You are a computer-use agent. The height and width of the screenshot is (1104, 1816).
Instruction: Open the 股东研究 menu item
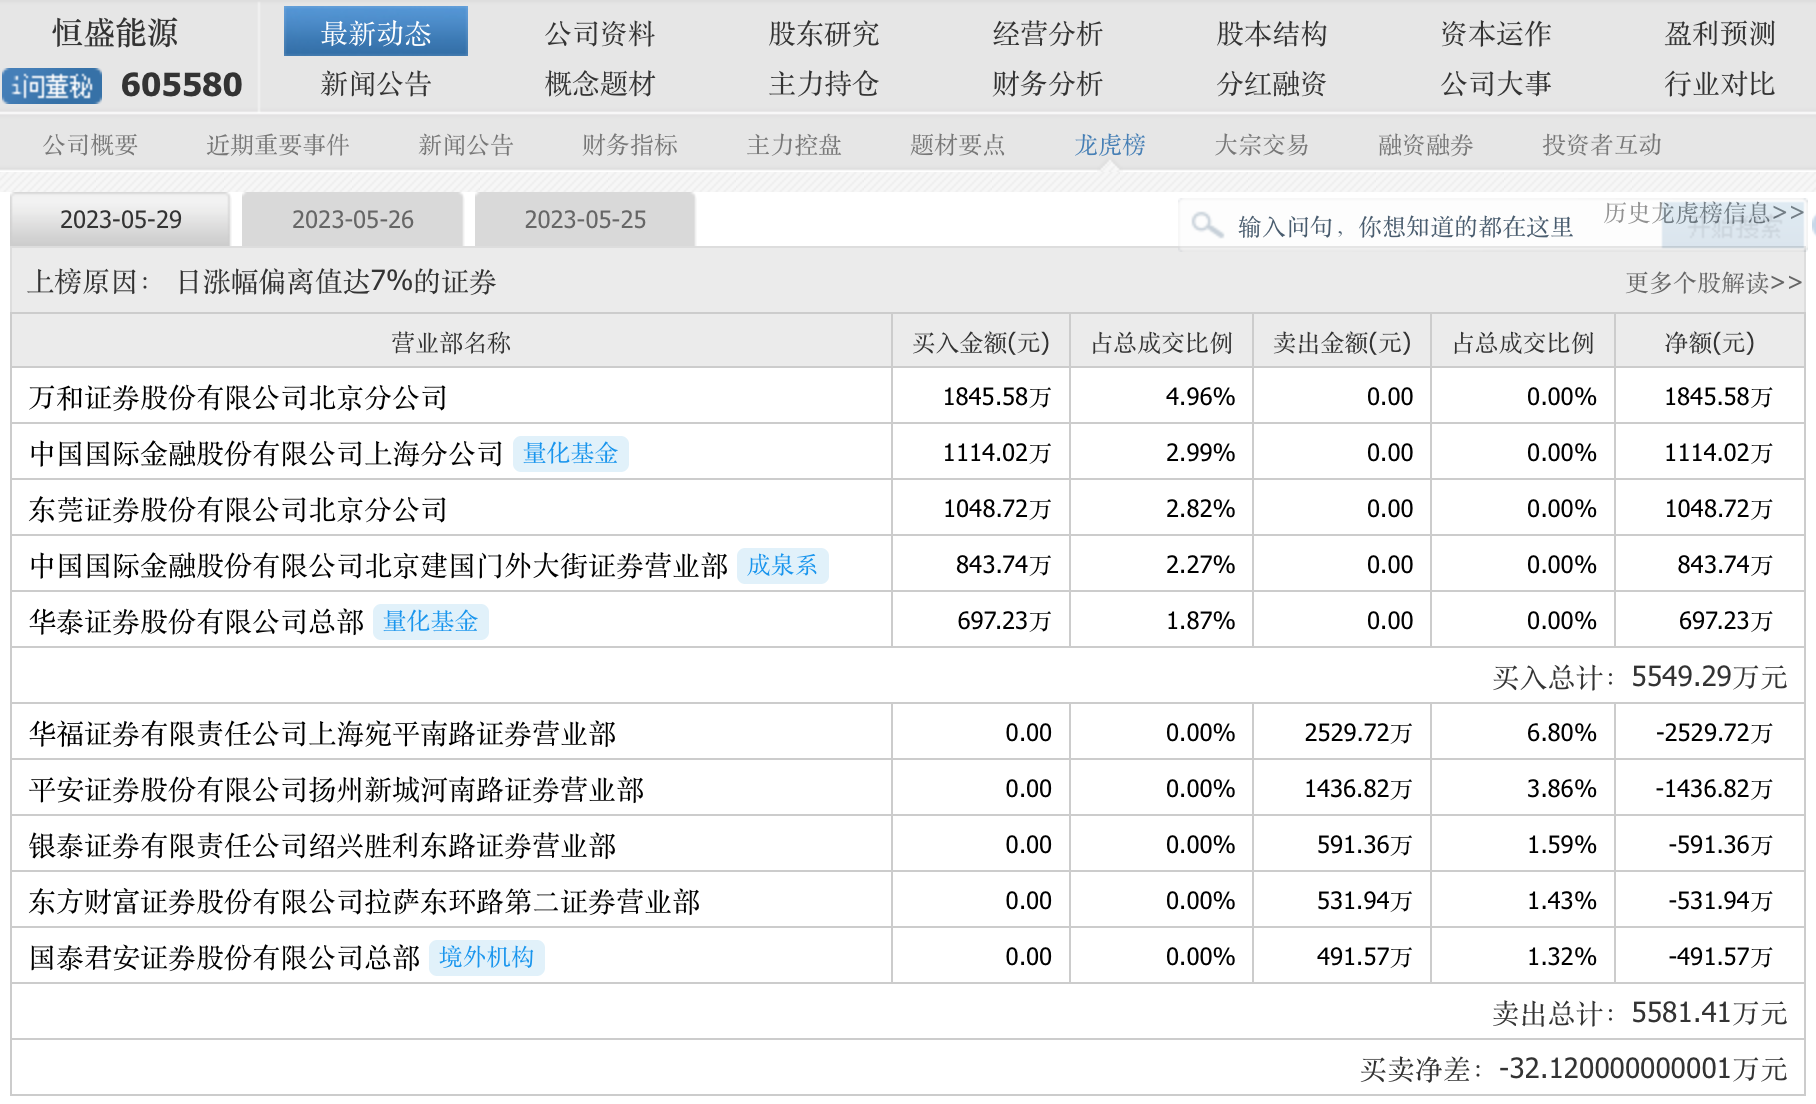823,34
